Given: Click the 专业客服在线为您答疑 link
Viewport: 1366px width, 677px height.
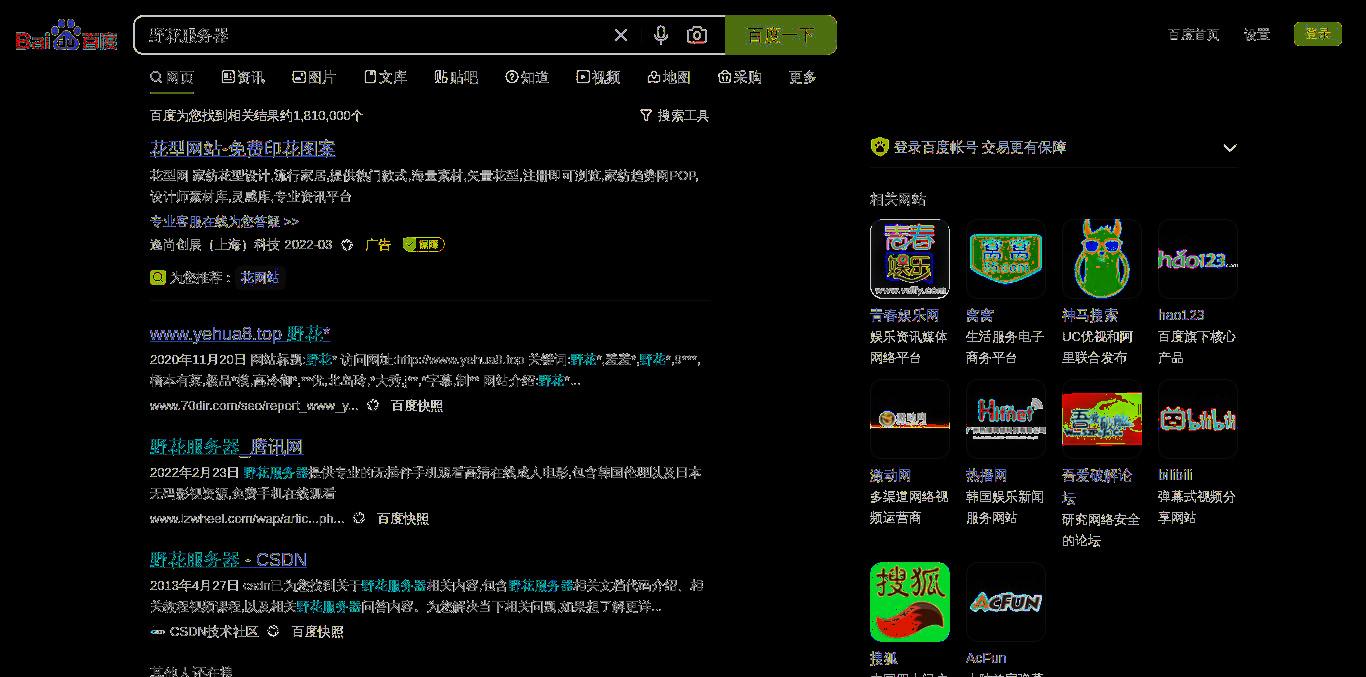Looking at the screenshot, I should pyautogui.click(x=224, y=221).
